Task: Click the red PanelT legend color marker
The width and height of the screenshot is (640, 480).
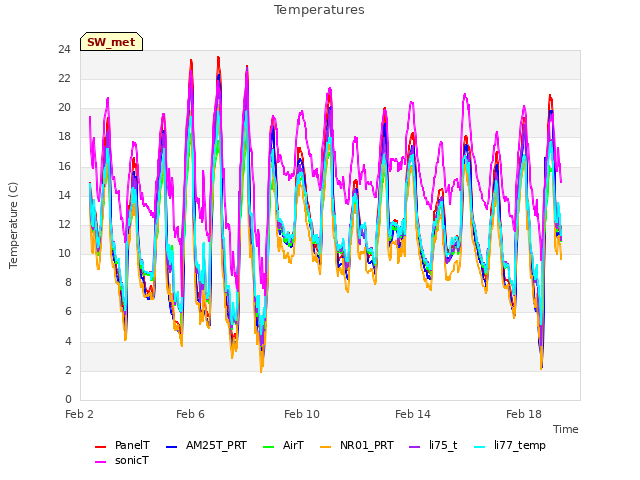Action: tap(100, 447)
